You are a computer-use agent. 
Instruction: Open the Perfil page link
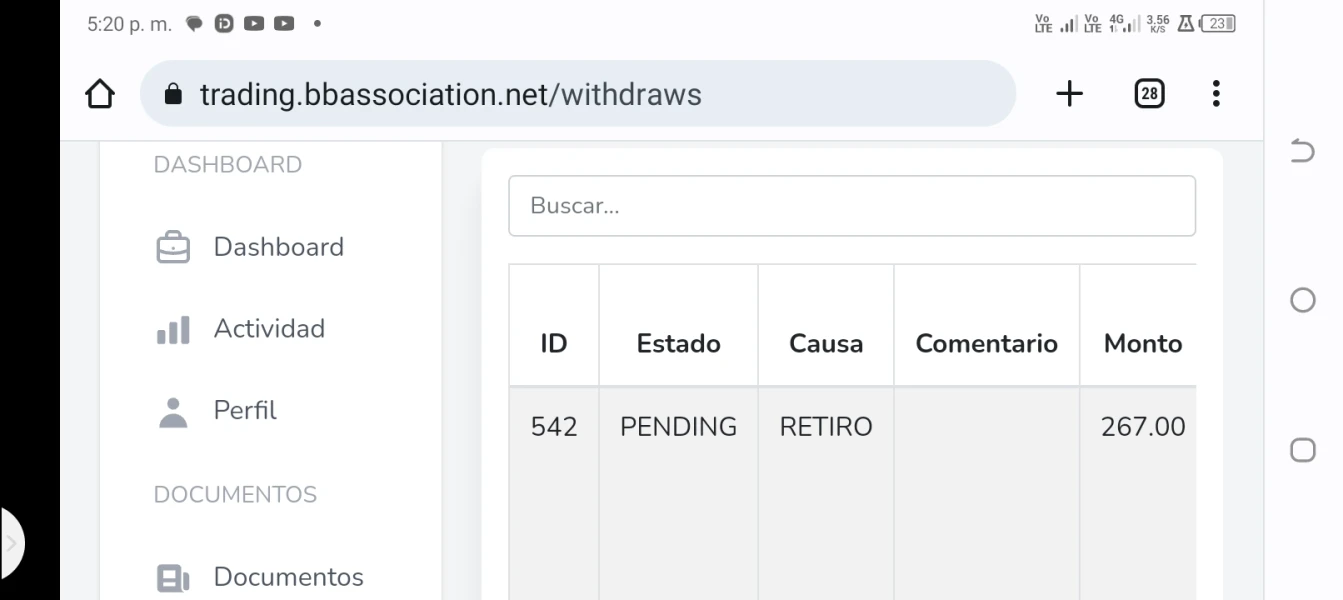pos(245,411)
